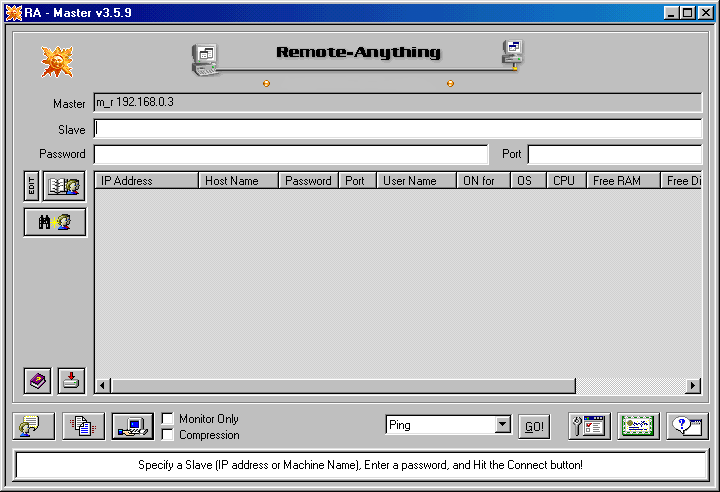Click the purple help book icon
This screenshot has width=720, height=492.
(38, 381)
